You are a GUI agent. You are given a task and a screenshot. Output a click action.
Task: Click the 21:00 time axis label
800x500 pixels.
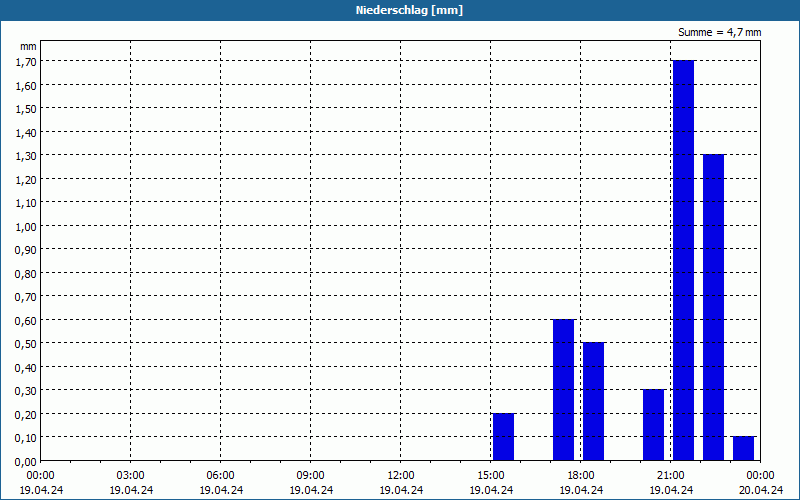pos(670,476)
